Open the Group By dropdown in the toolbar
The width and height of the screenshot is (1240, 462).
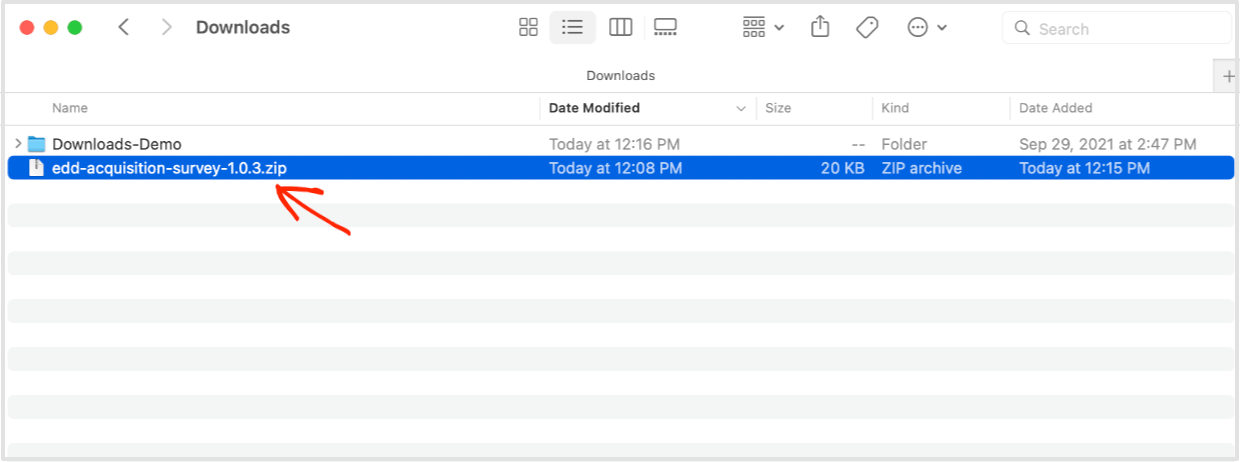tap(763, 28)
